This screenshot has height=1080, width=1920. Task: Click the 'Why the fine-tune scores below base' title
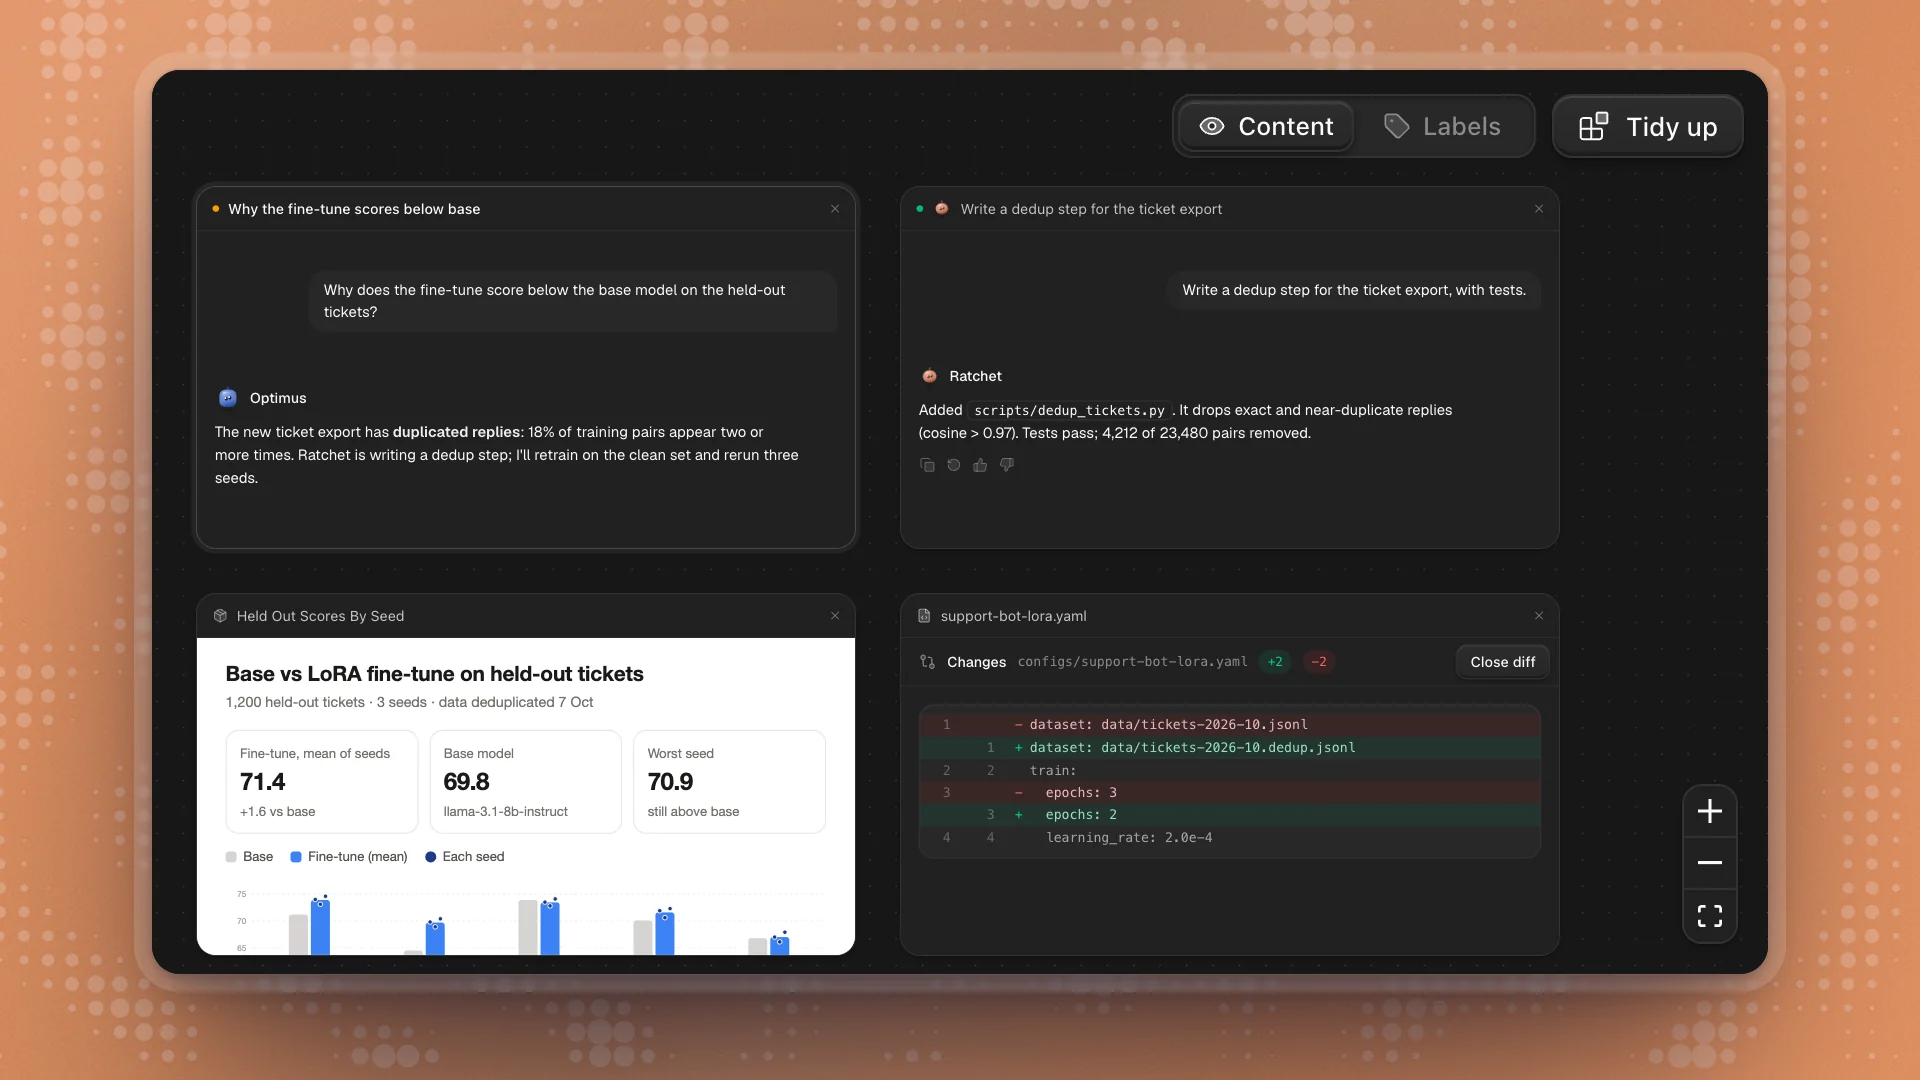pos(354,209)
